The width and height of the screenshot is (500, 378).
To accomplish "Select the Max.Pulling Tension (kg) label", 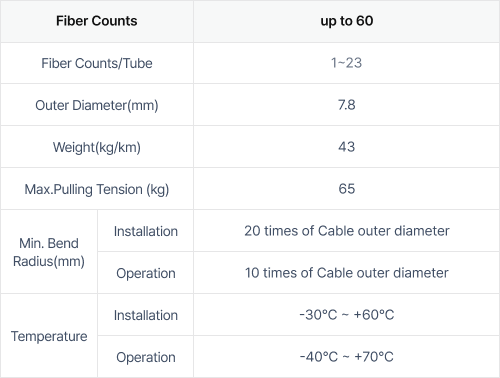I will (x=97, y=189).
